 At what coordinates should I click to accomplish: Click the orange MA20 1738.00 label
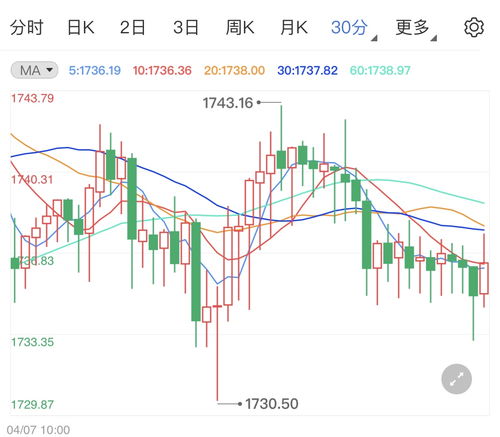click(234, 70)
